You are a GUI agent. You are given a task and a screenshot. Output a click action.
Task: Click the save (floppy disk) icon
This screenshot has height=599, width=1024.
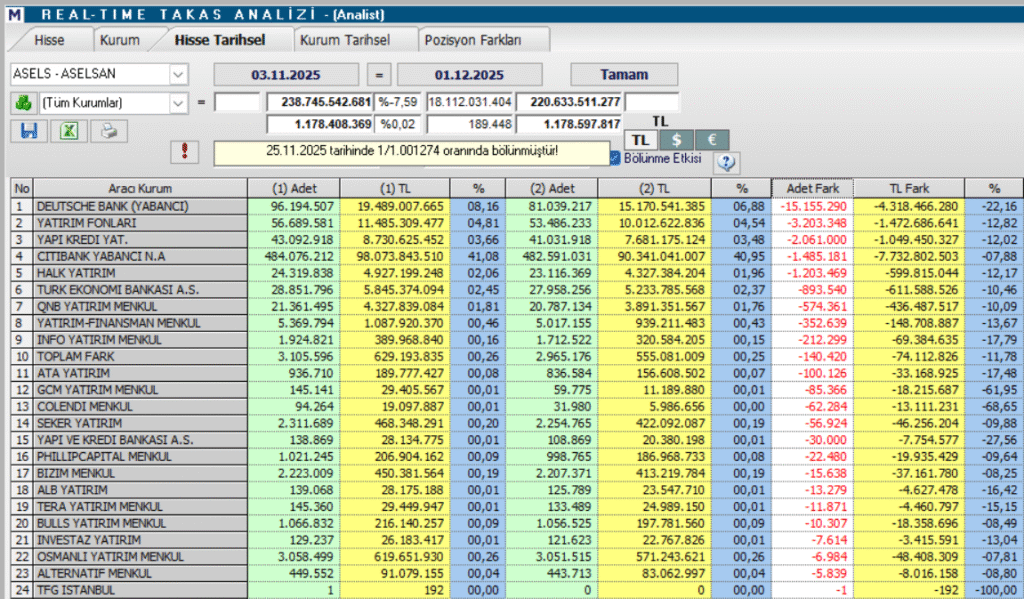point(28,131)
